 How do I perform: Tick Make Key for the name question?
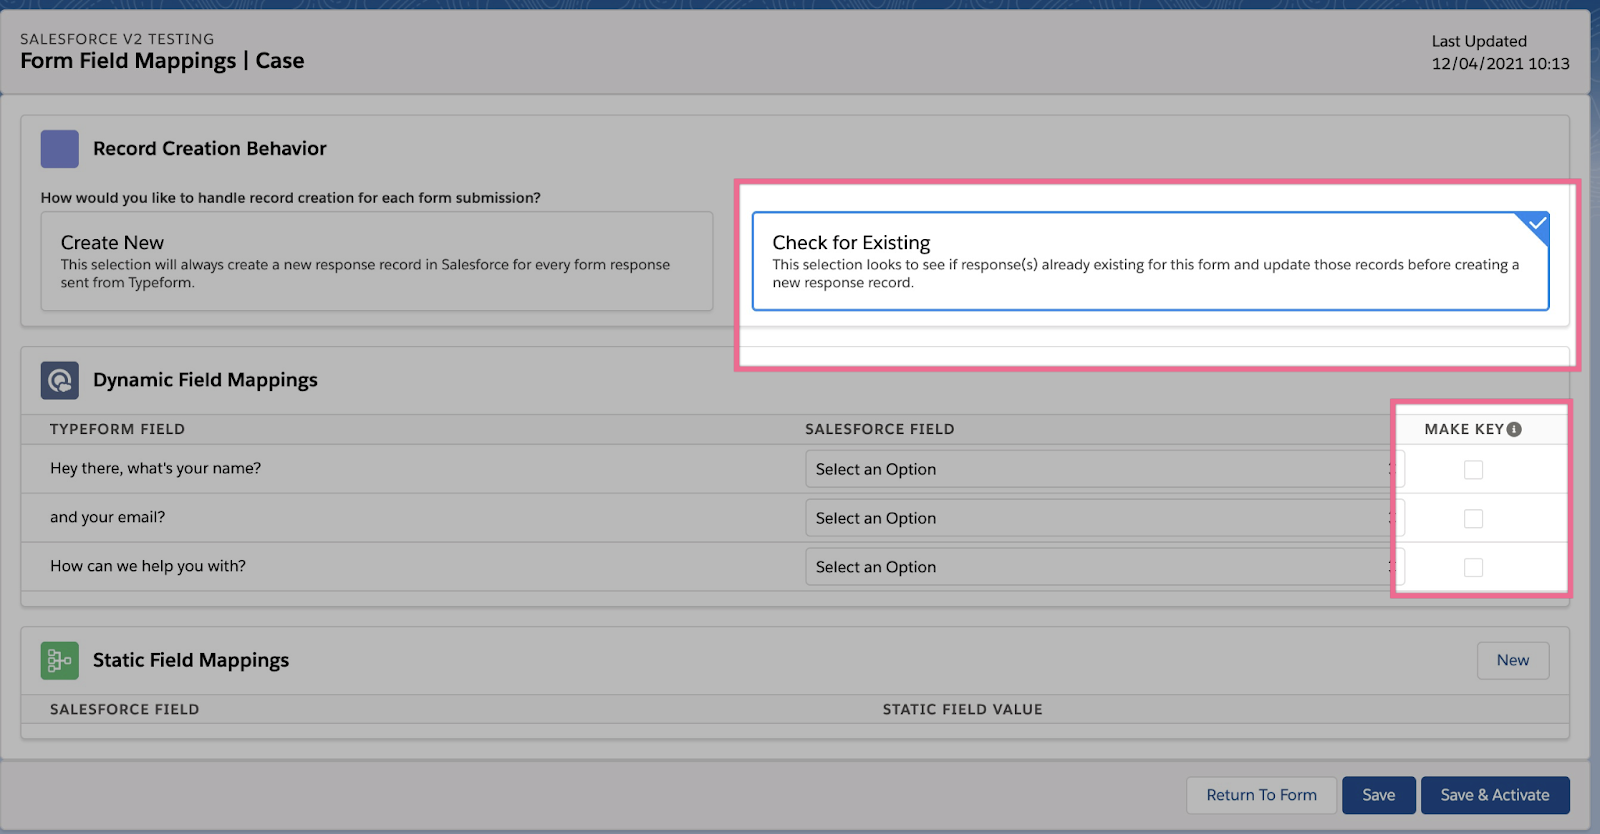[x=1473, y=469]
